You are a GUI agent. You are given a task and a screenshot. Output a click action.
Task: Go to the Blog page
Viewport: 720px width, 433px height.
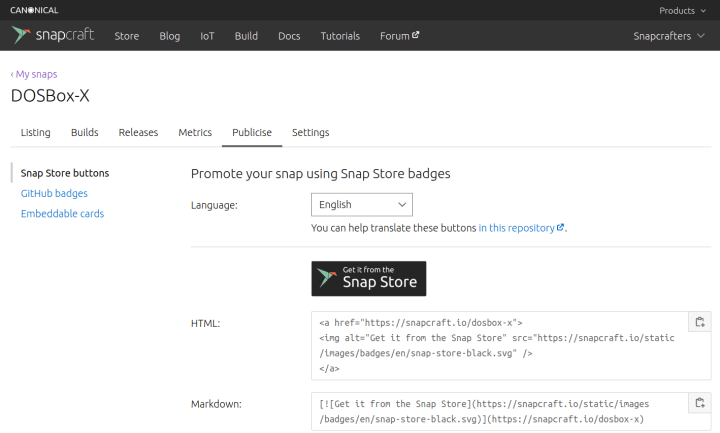(x=169, y=36)
